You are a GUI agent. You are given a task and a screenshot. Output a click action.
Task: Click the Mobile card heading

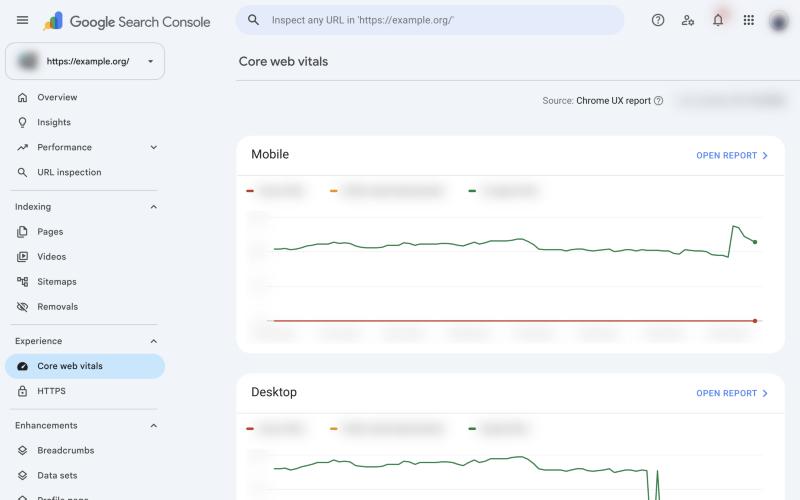tap(270, 155)
